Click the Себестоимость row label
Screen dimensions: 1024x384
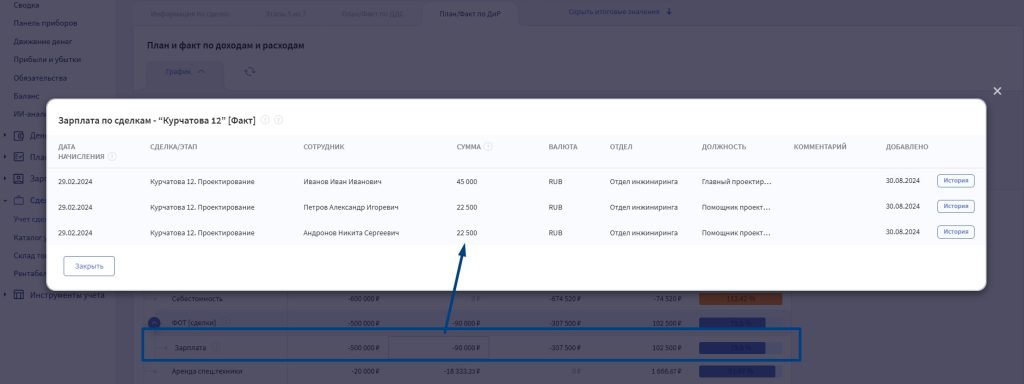(x=197, y=299)
